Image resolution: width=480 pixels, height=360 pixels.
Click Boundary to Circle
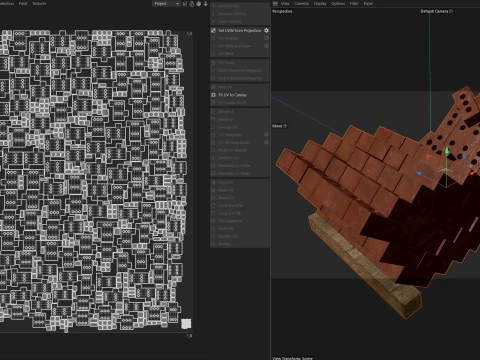tap(240, 166)
